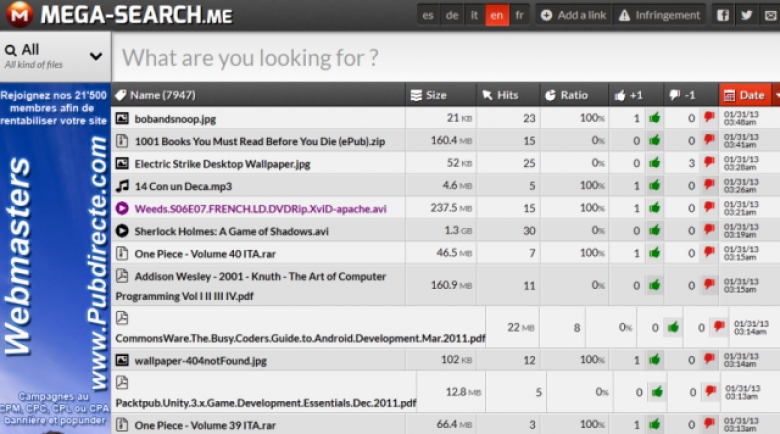Screen dimensions: 780x434
Task: Open the All file types dropdown
Action: (55, 57)
